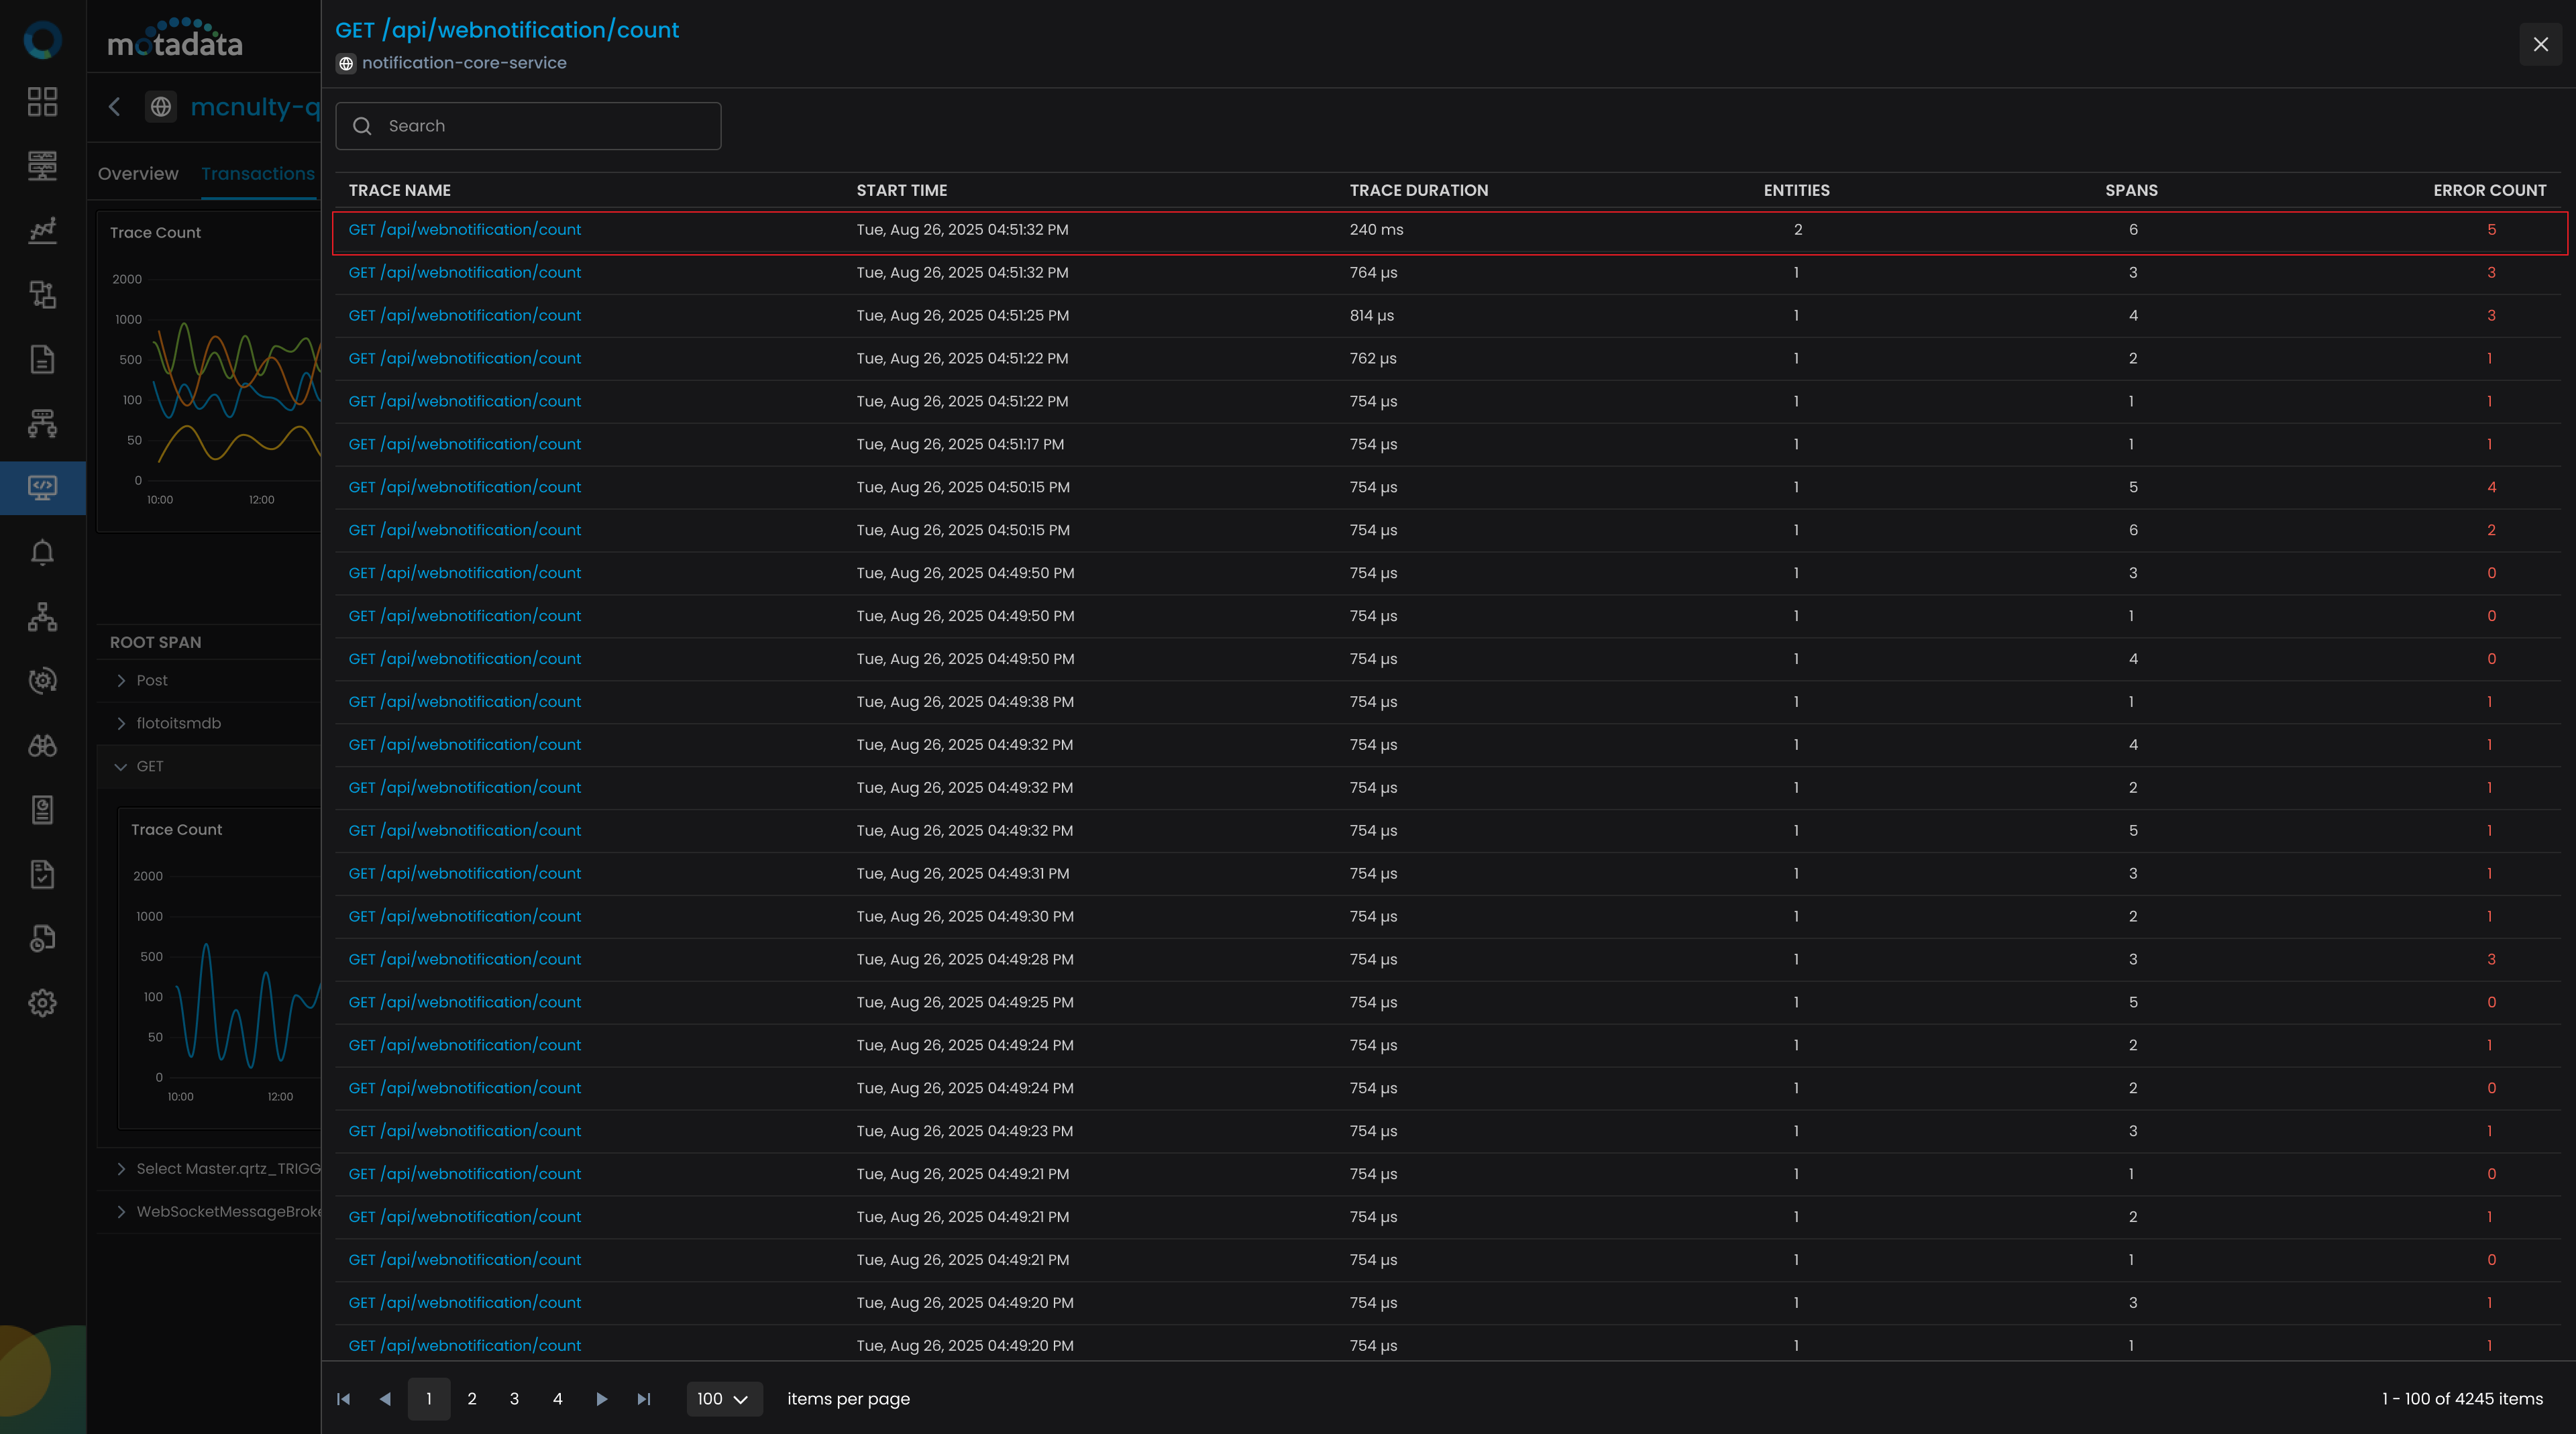Image resolution: width=2576 pixels, height=1434 pixels.
Task: Open the binoculars explorer icon in sidebar
Action: [x=42, y=745]
